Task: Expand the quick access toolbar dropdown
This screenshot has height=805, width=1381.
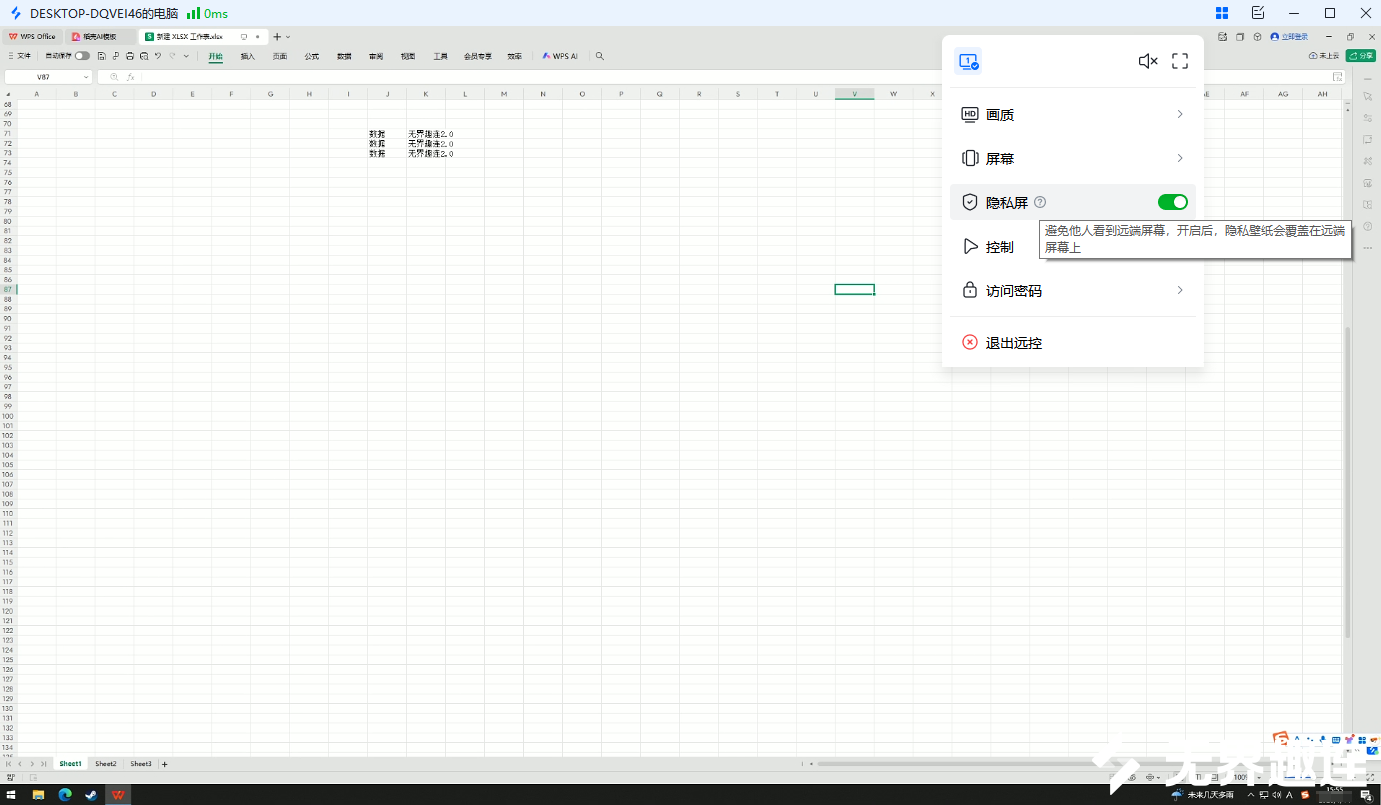Action: point(186,56)
